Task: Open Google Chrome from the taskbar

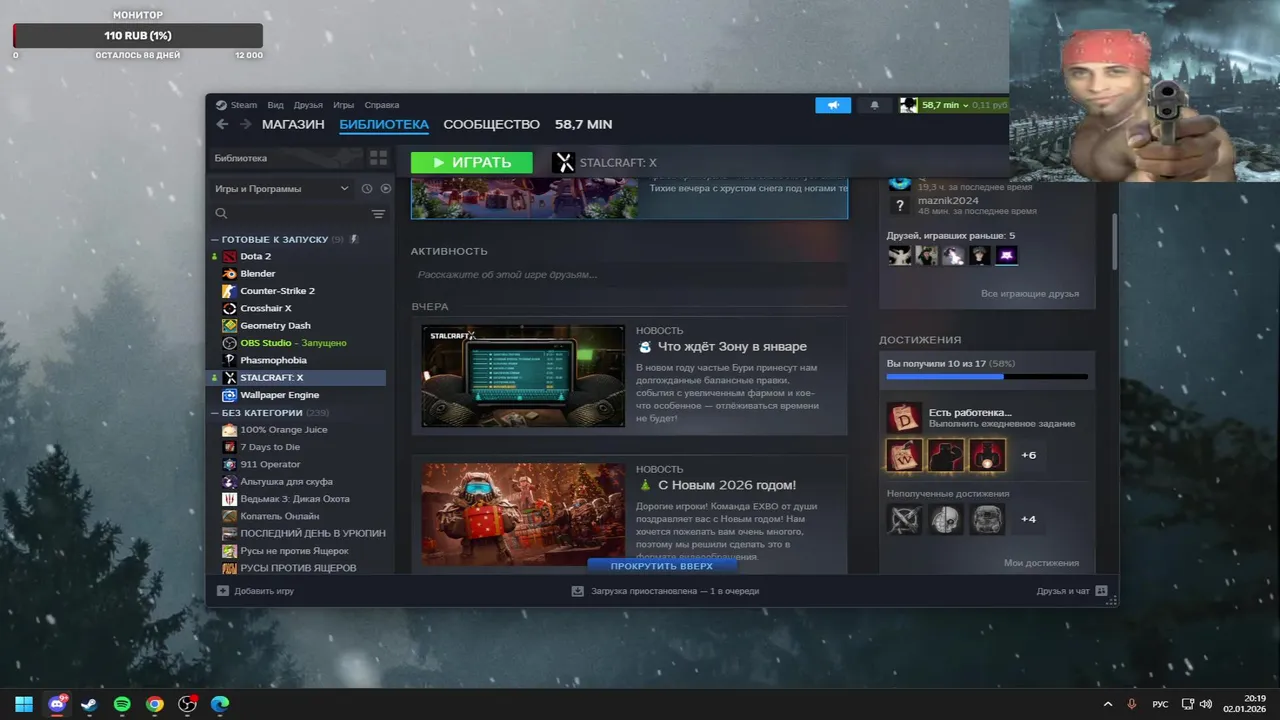Action: [x=154, y=704]
